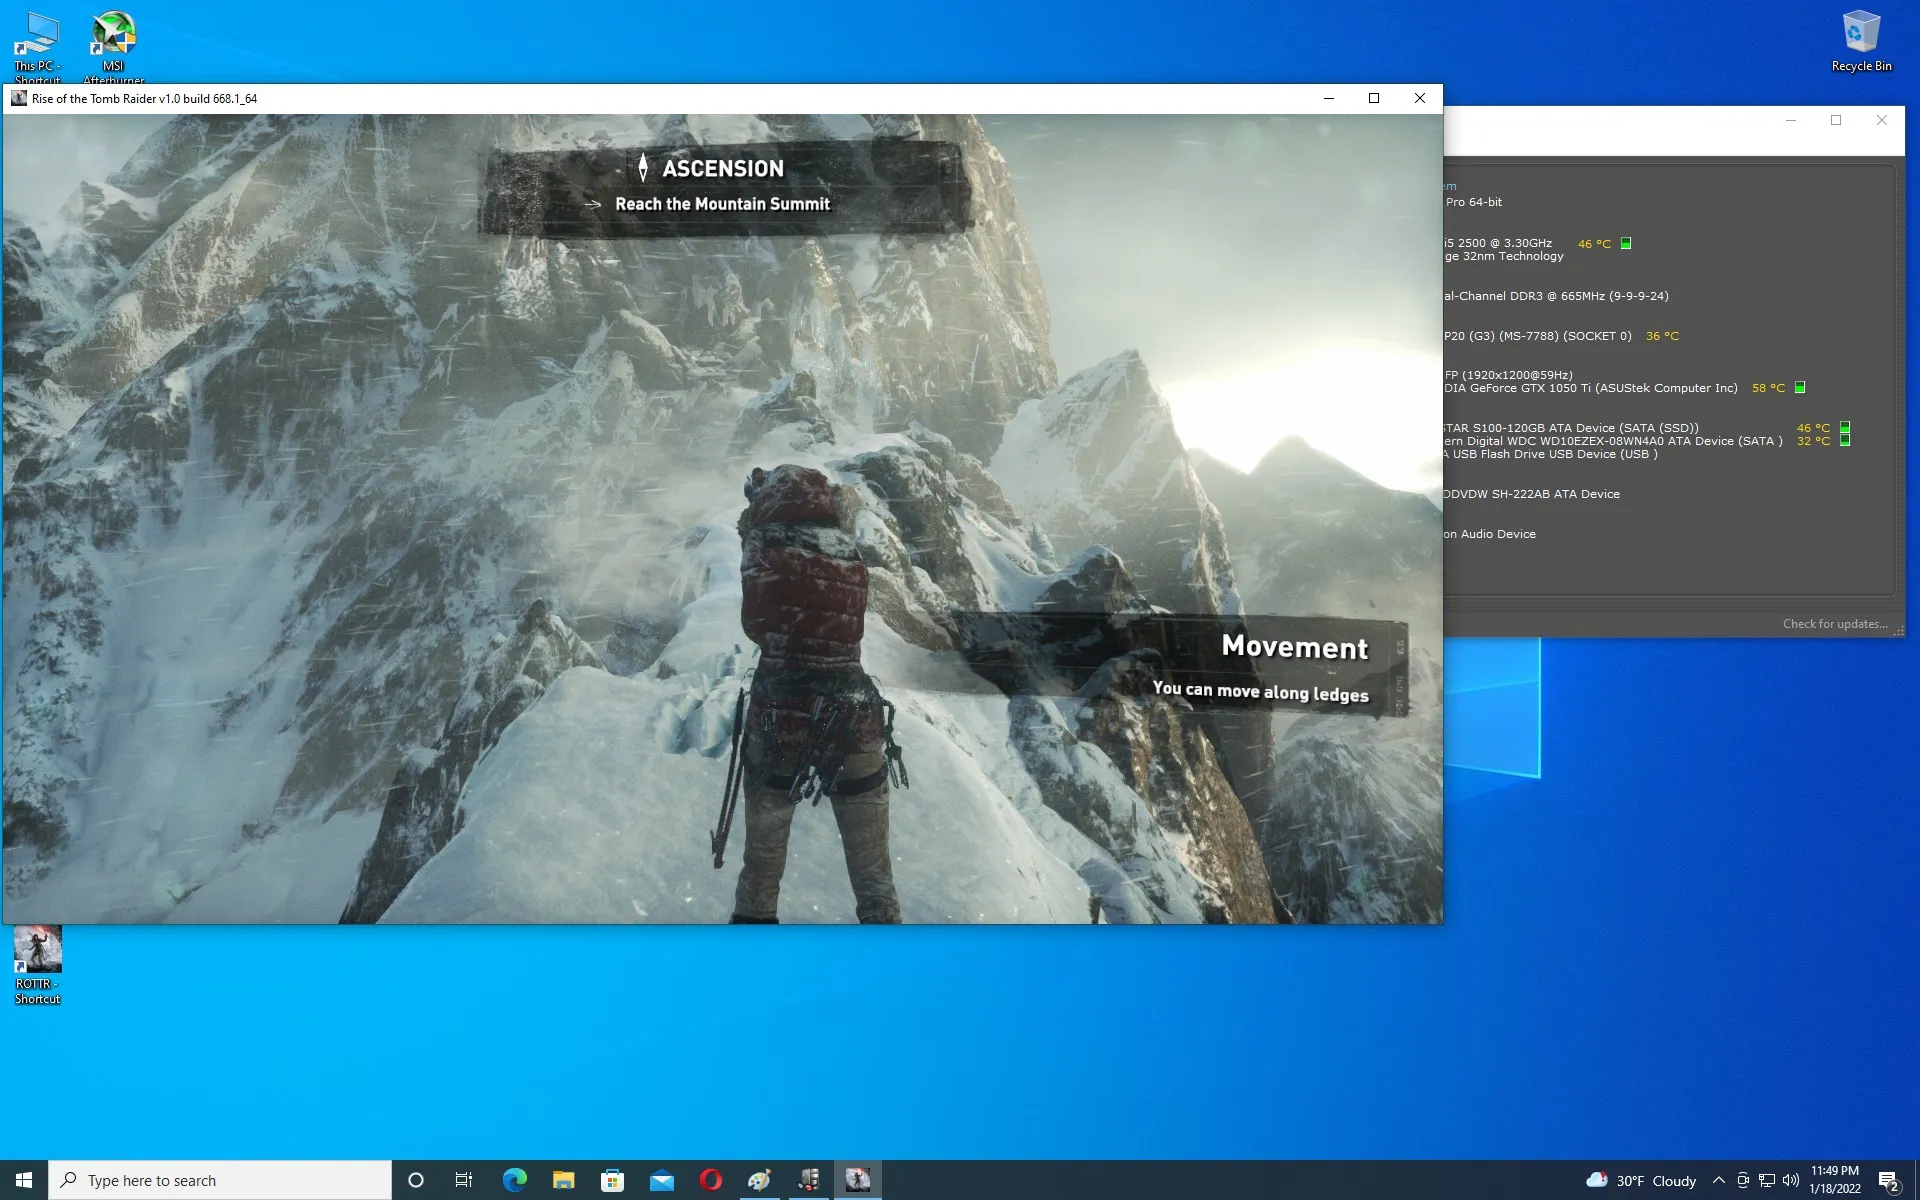Image resolution: width=1920 pixels, height=1200 pixels.
Task: Close the background hardware info window
Action: tap(1882, 120)
